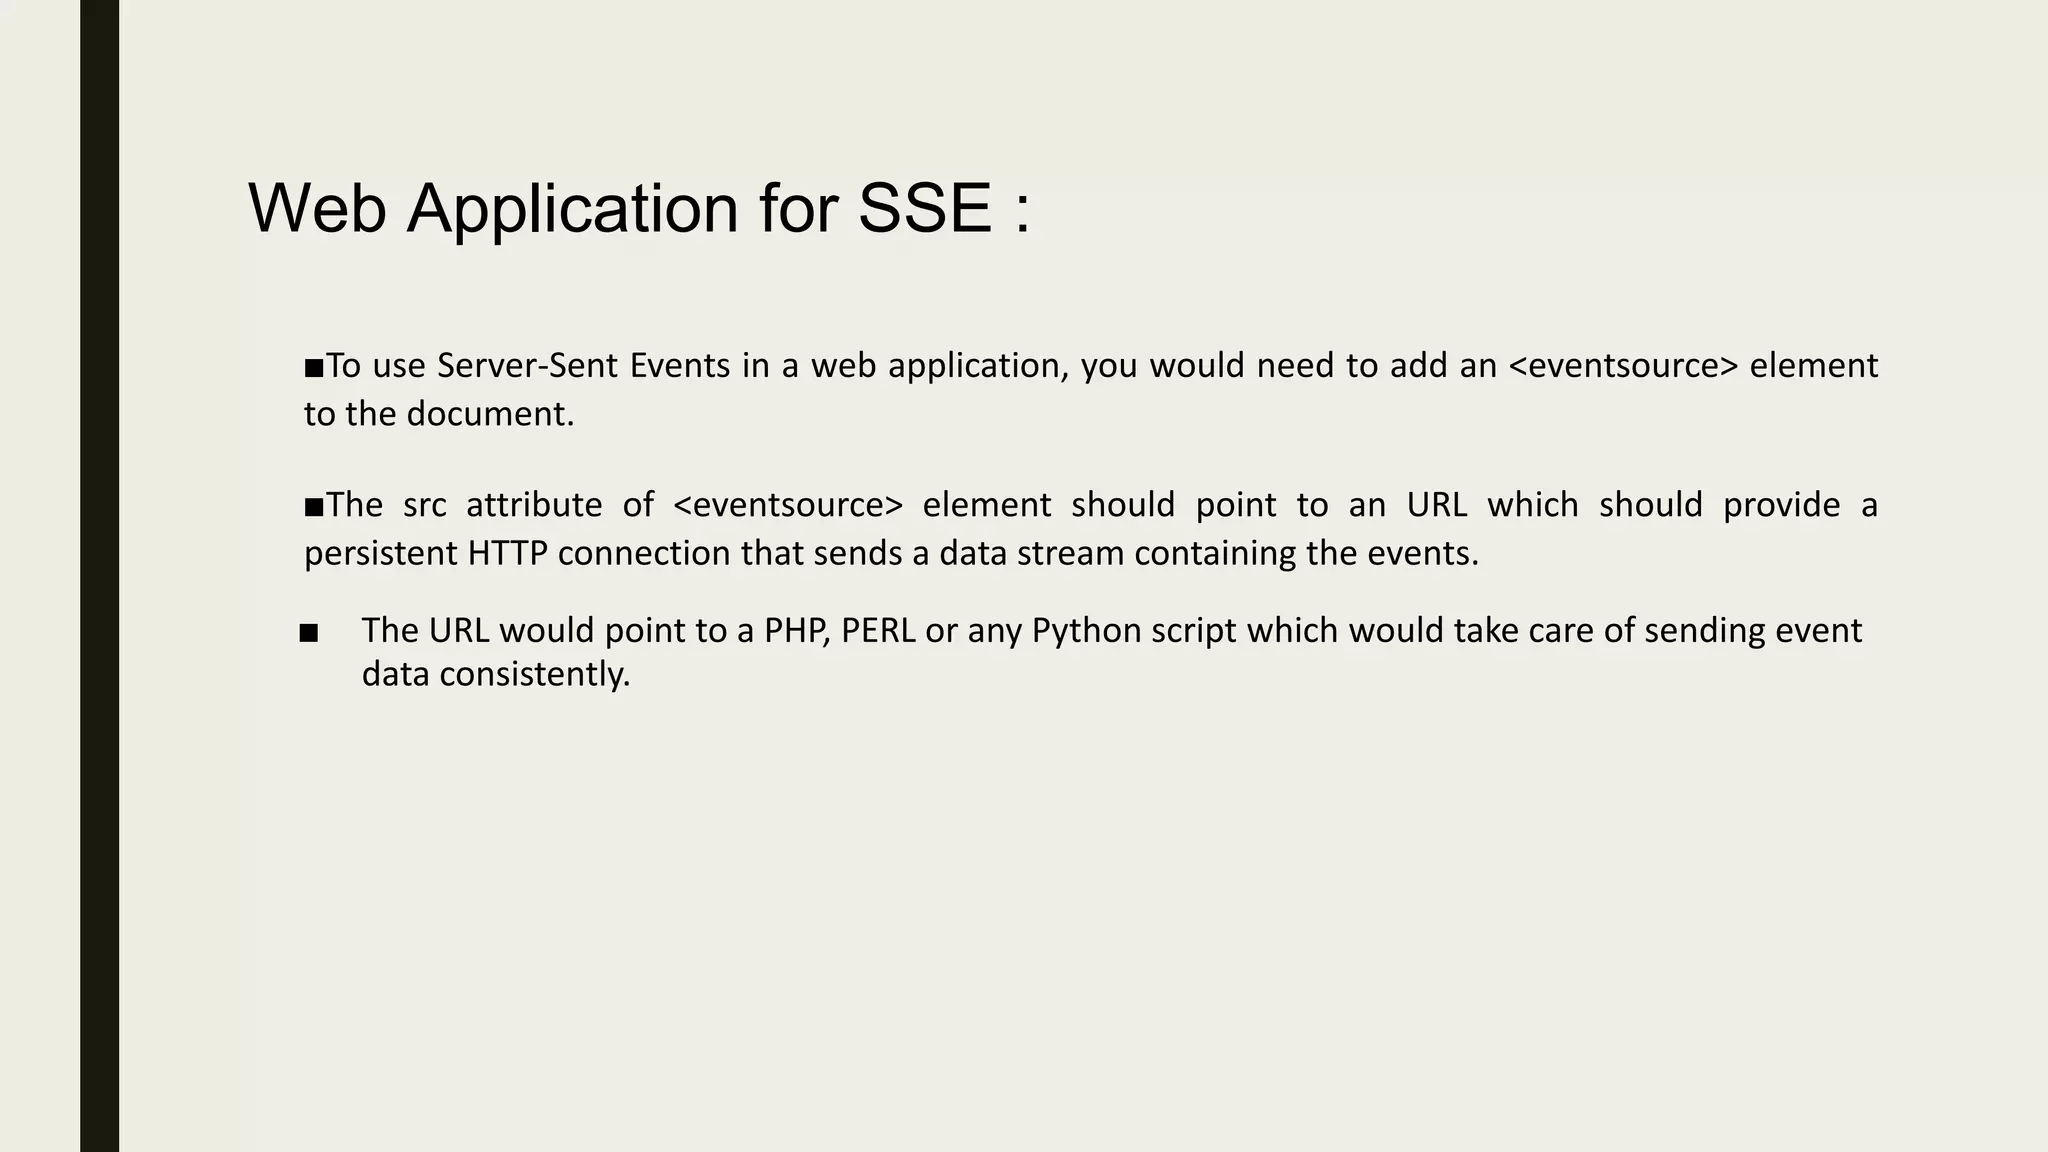This screenshot has height=1152, width=2048.
Task: Click the line 'data consistently.'
Action: 495,675
